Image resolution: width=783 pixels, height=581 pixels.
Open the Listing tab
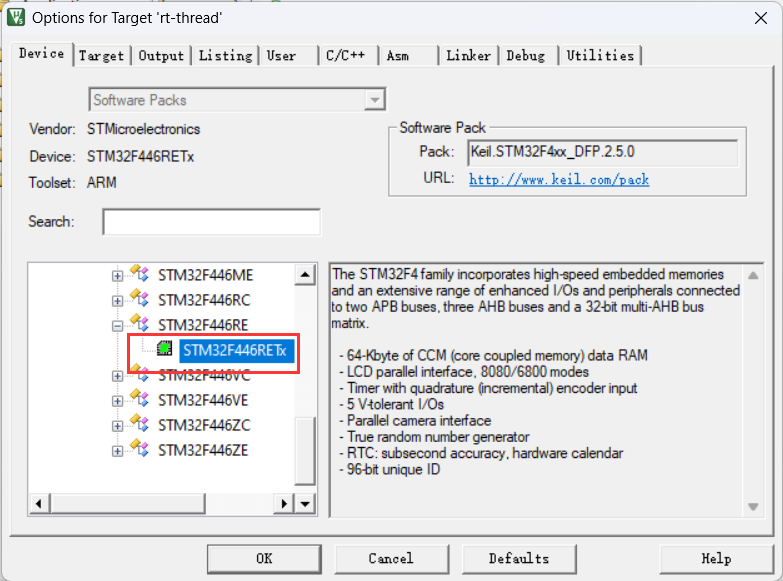(x=225, y=55)
